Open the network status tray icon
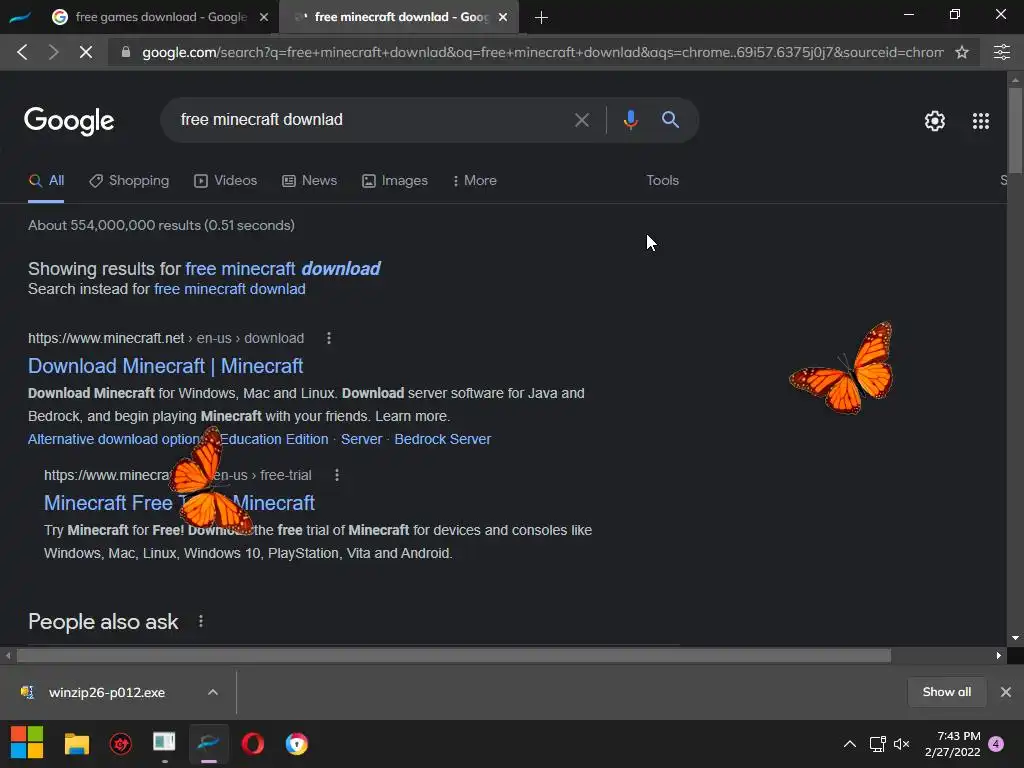Image resolution: width=1024 pixels, height=768 pixels. (877, 744)
